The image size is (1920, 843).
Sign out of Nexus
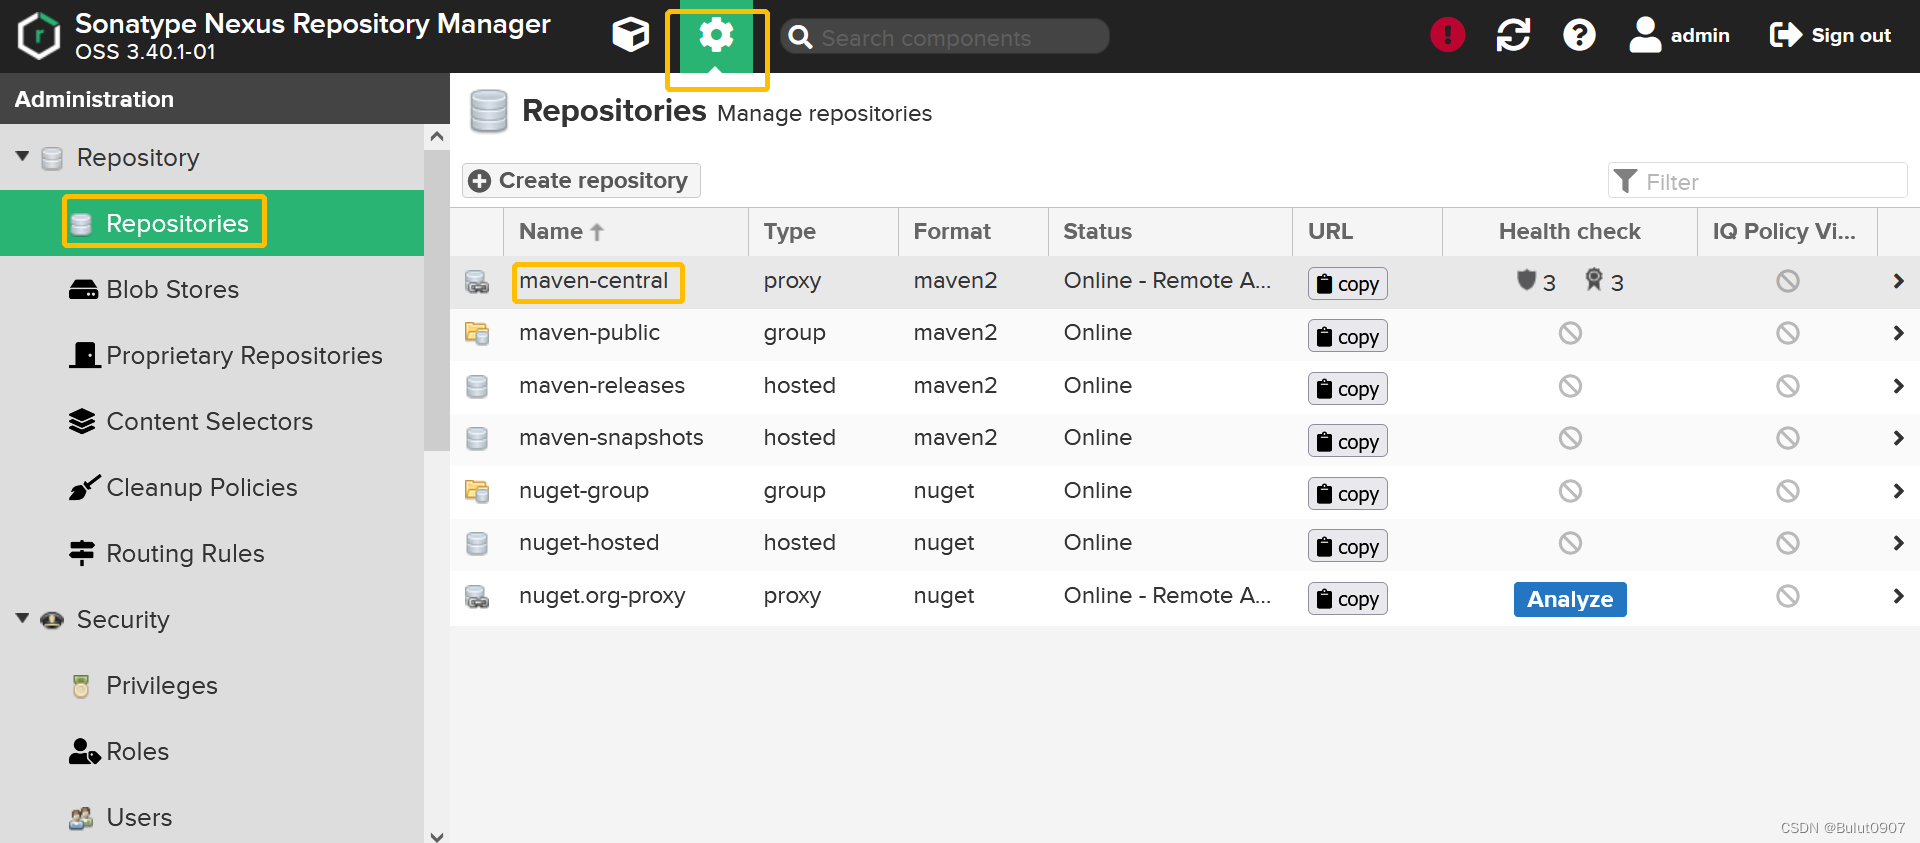pyautogui.click(x=1830, y=35)
